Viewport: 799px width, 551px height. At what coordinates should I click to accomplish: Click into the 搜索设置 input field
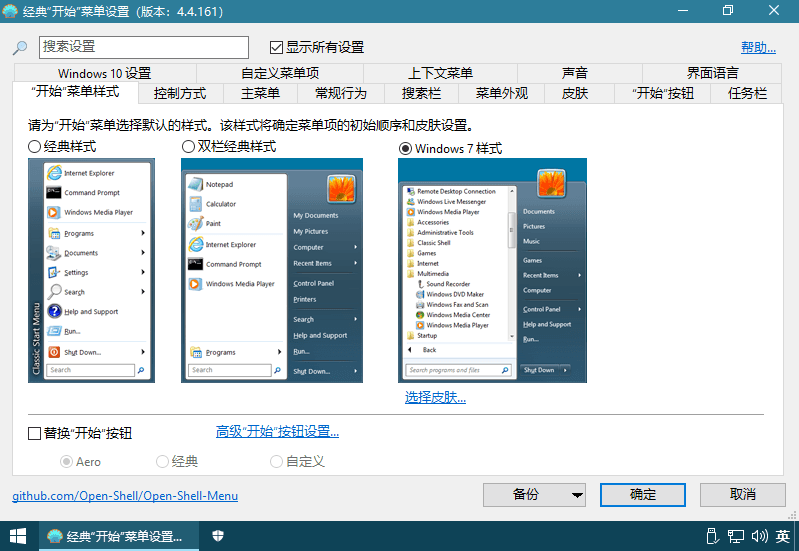point(143,47)
